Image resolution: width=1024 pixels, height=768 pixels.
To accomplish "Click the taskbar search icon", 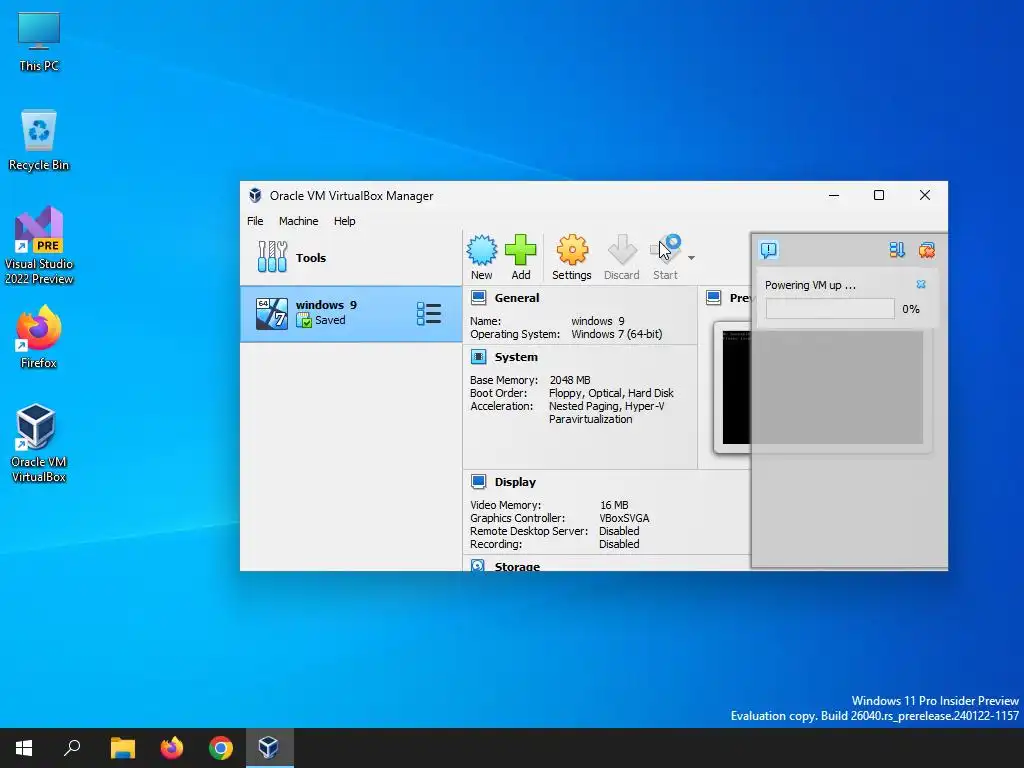I will pos(72,748).
